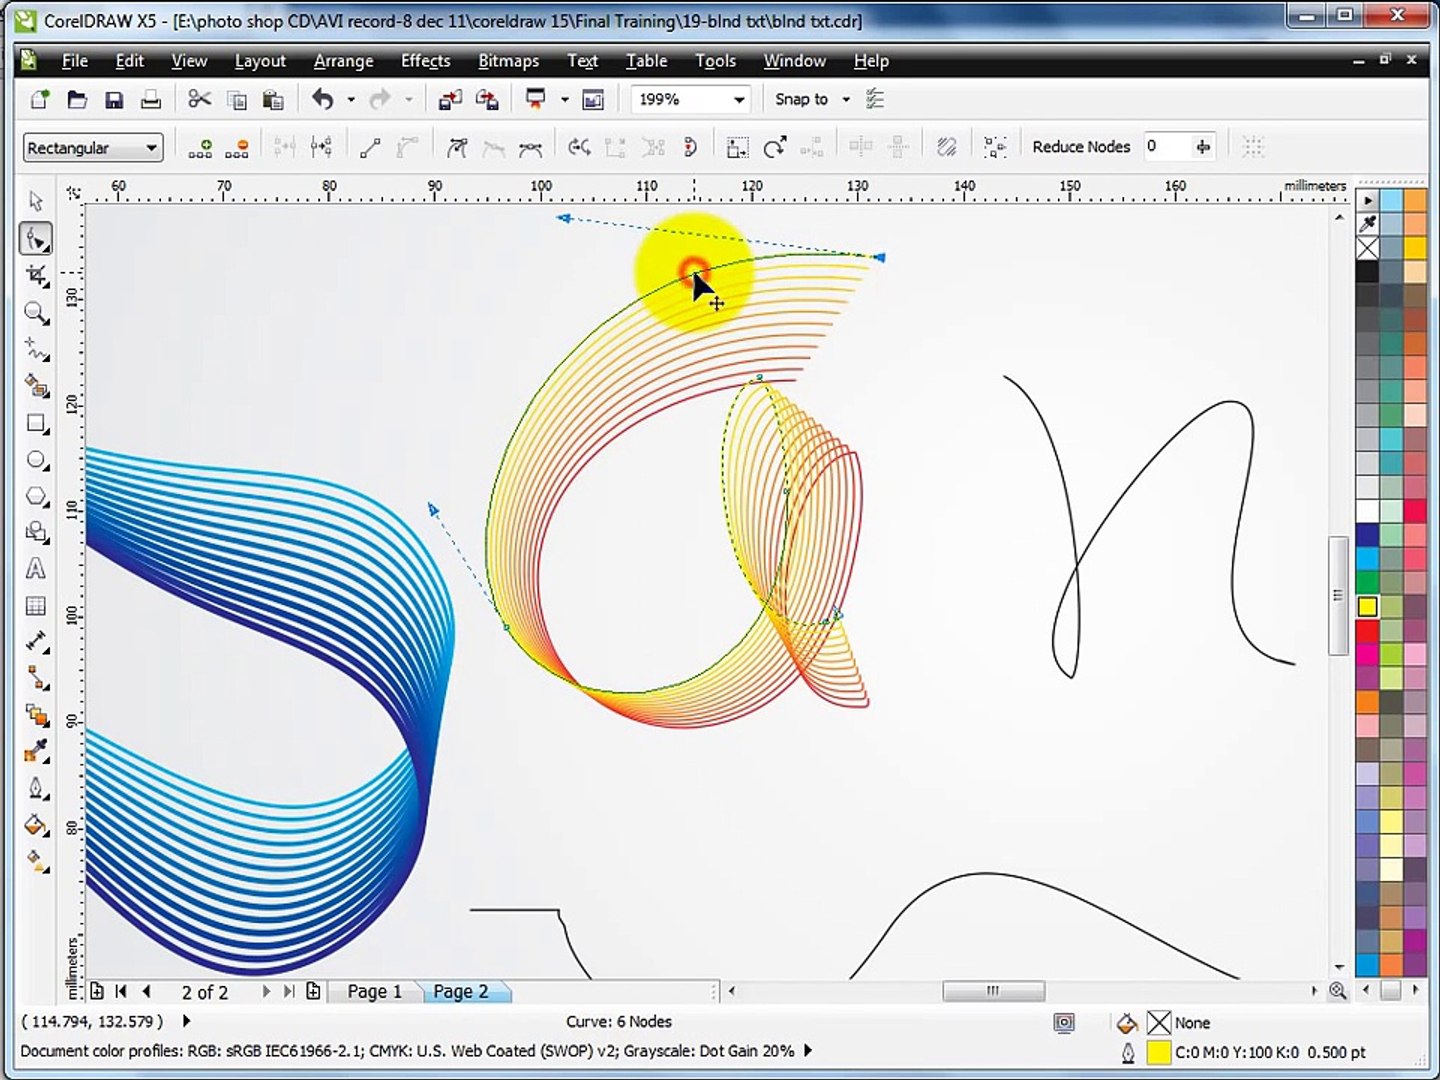This screenshot has height=1080, width=1440.
Task: Click the add page button beside page tabs
Action: [313, 991]
